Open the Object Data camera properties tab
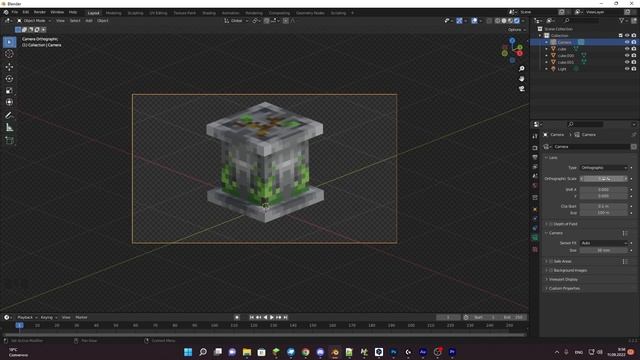Viewport: 640px width, 360px height. (x=535, y=238)
